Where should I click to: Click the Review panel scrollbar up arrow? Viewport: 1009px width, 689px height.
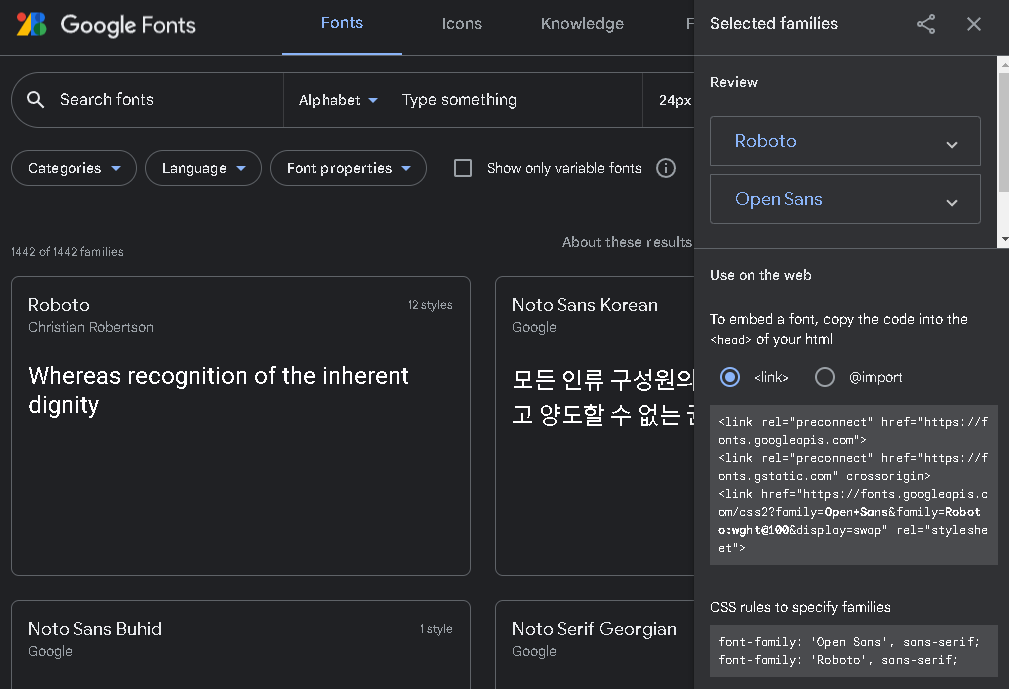[x=1004, y=63]
